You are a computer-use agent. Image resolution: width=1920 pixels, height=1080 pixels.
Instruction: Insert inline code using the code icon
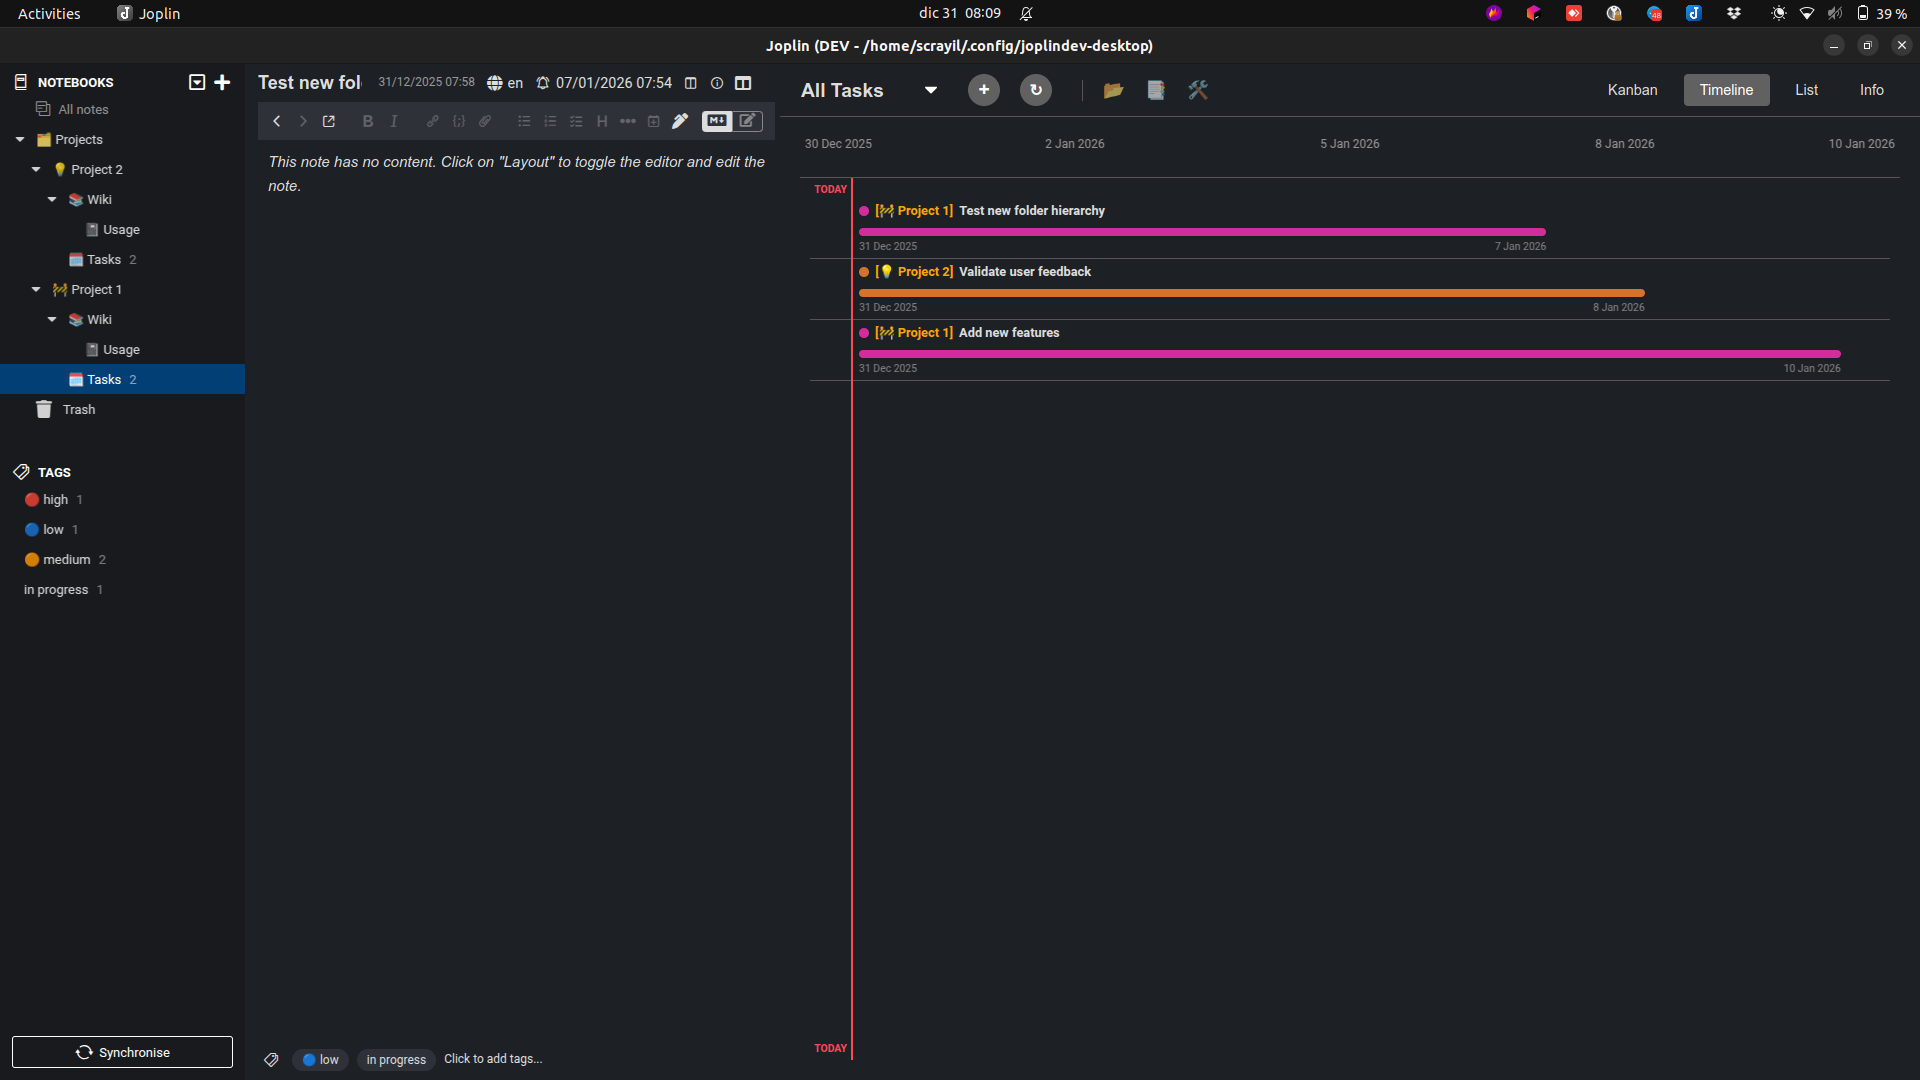click(x=459, y=121)
